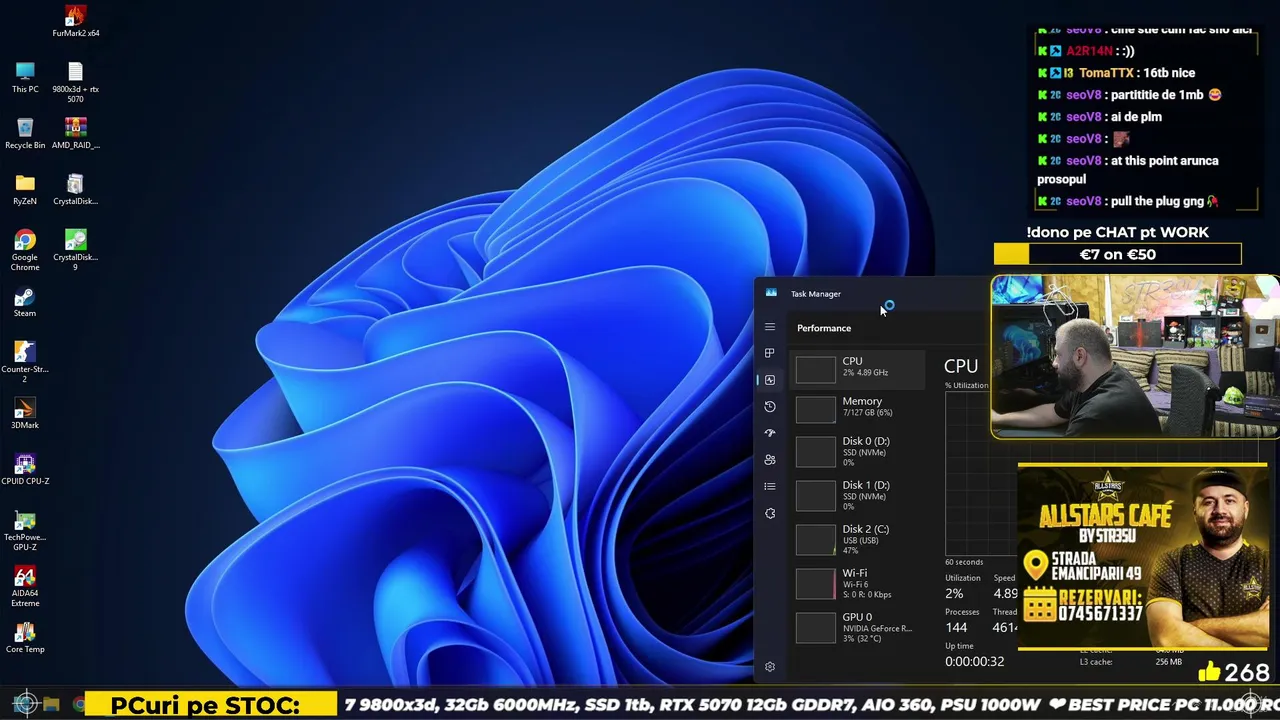Launch CrystalDisk shortcut next to RyZeN folder

(75, 190)
